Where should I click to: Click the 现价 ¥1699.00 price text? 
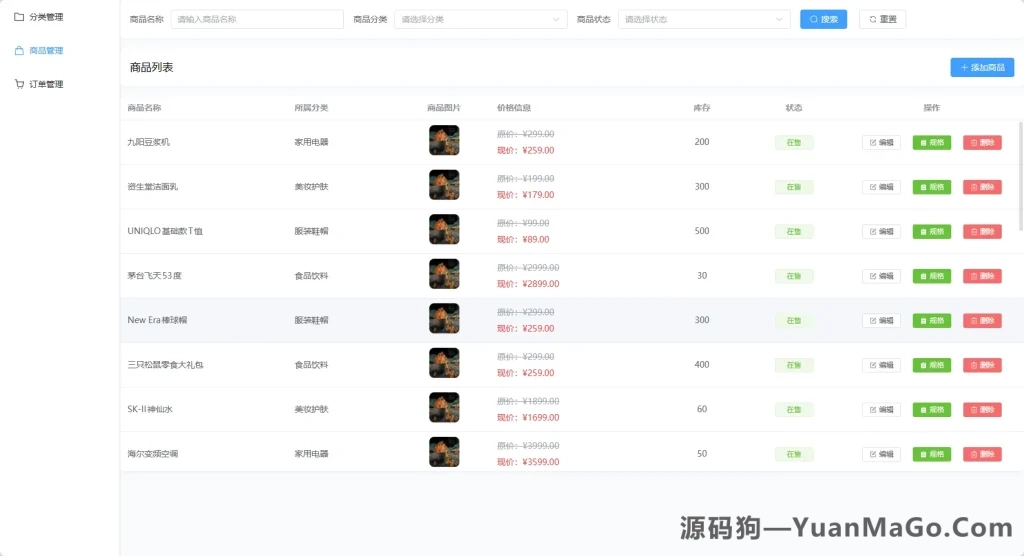click(x=528, y=417)
